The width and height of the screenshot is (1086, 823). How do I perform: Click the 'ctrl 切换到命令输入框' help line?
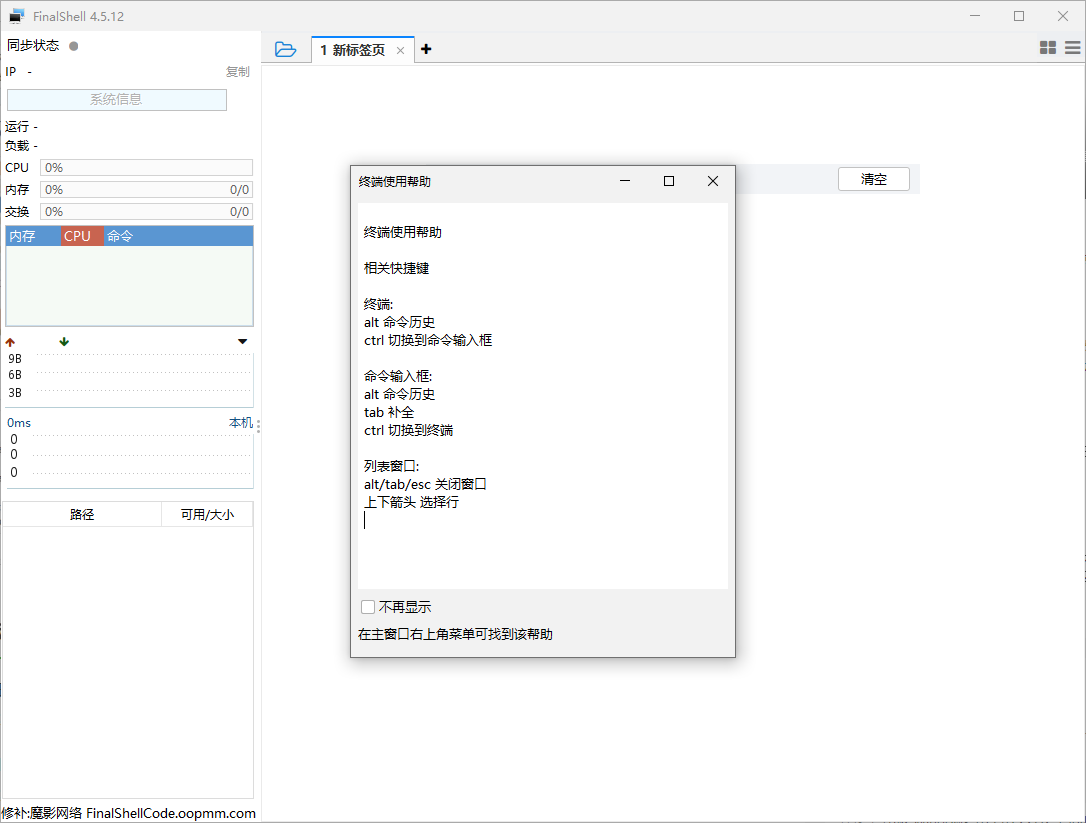(x=428, y=340)
